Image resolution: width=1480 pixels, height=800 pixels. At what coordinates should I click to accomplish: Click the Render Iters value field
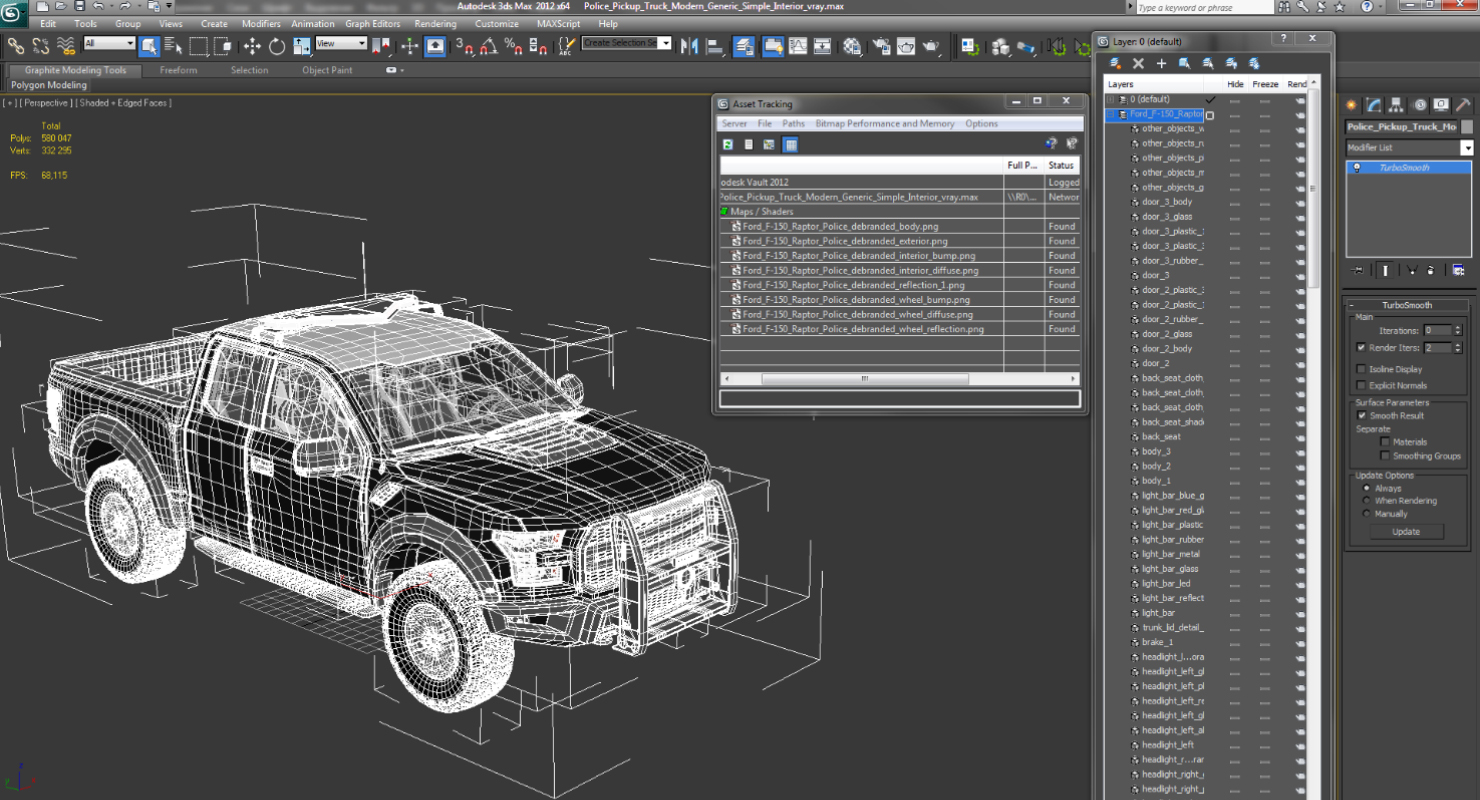click(x=1437, y=348)
